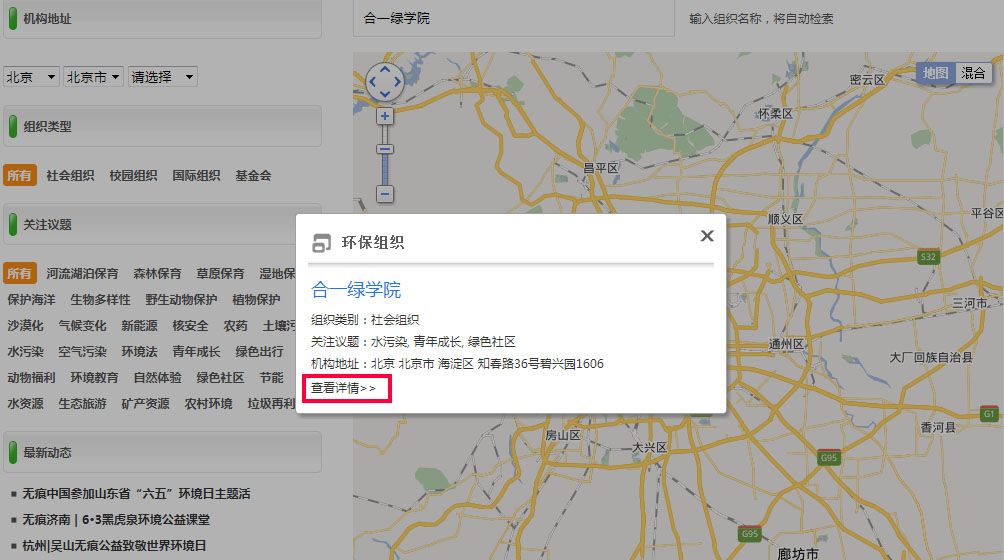Switch map to 地图 view

point(935,73)
